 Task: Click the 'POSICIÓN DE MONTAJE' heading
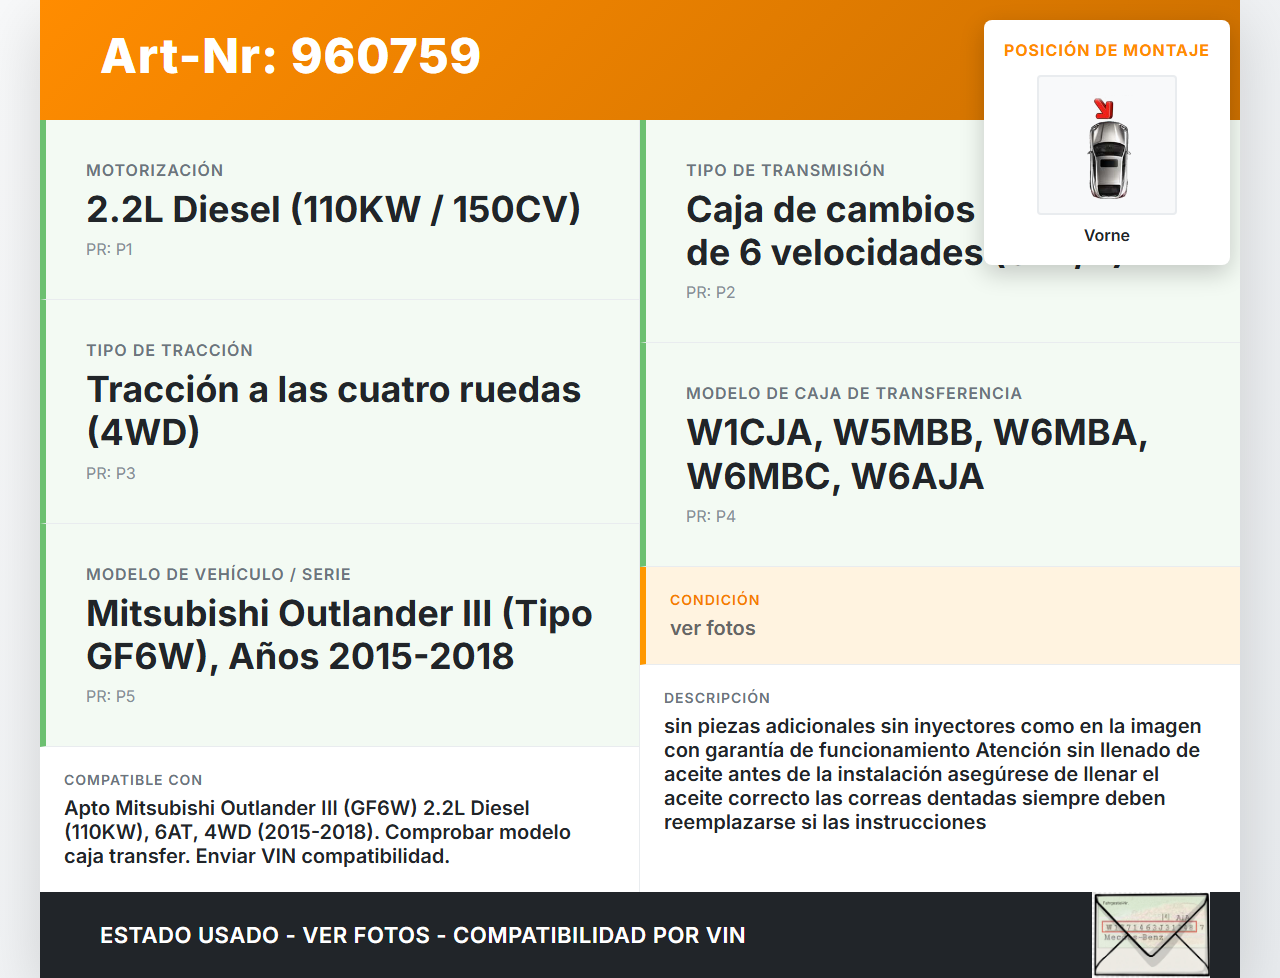point(1106,50)
